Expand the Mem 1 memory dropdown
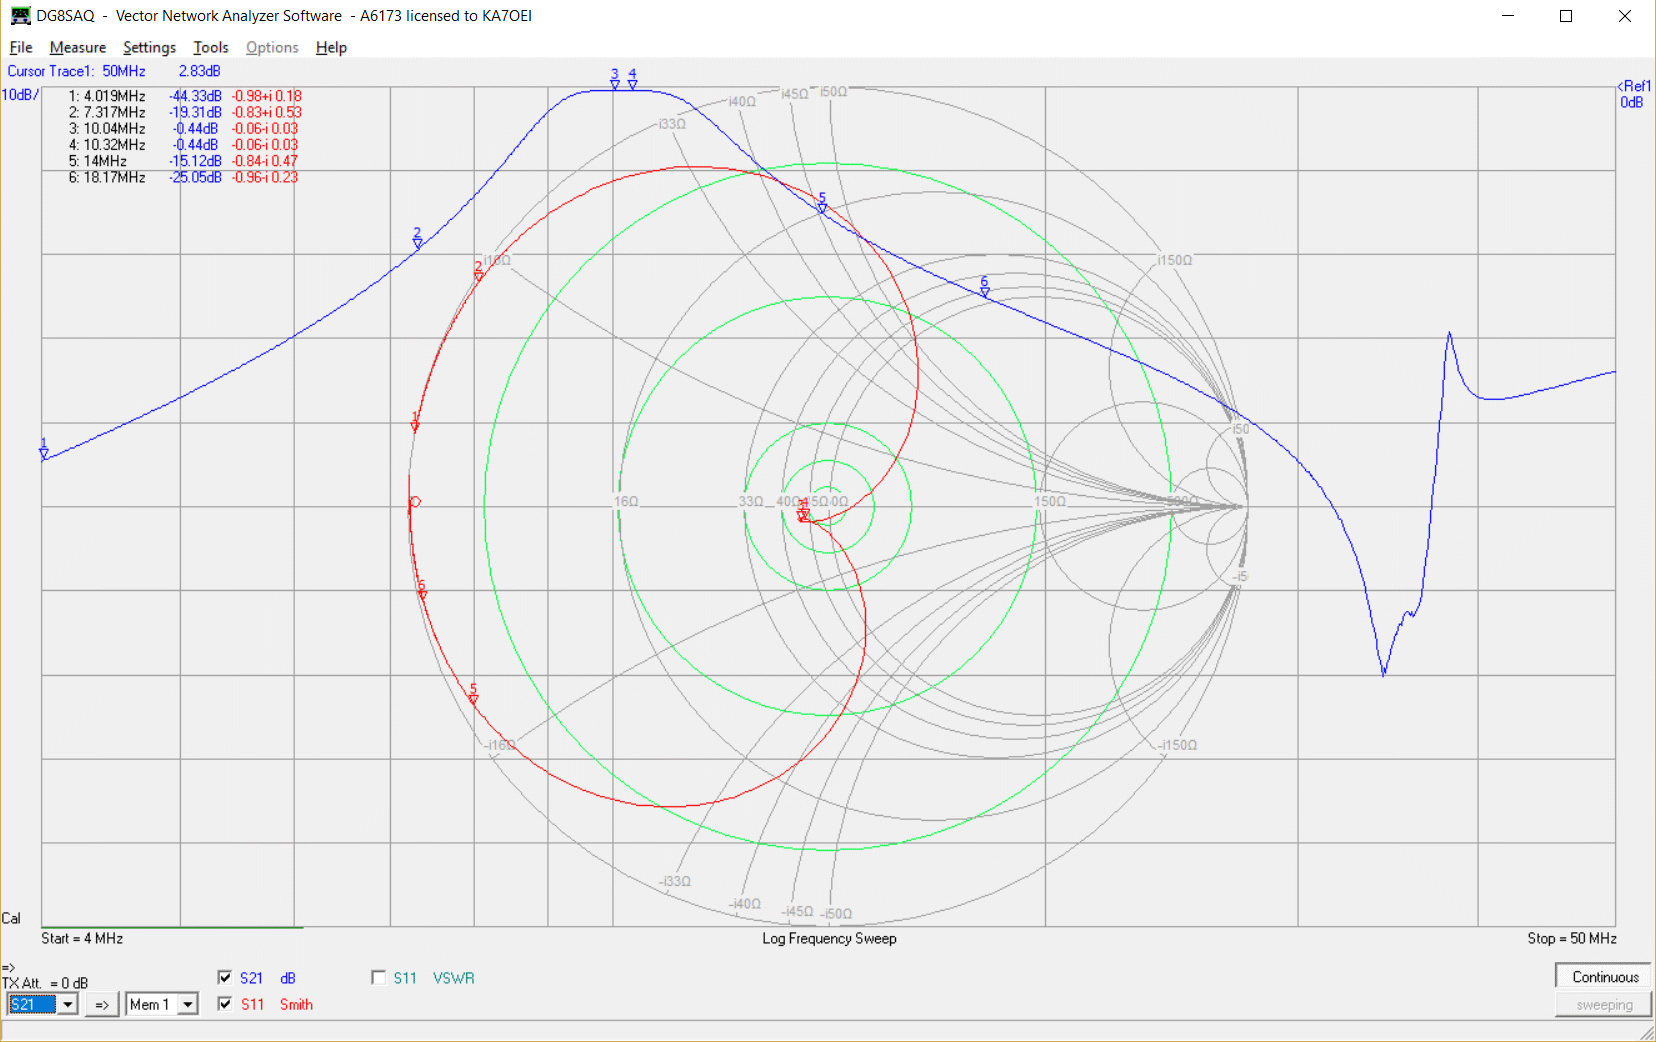This screenshot has width=1656, height=1042. pyautogui.click(x=187, y=1005)
